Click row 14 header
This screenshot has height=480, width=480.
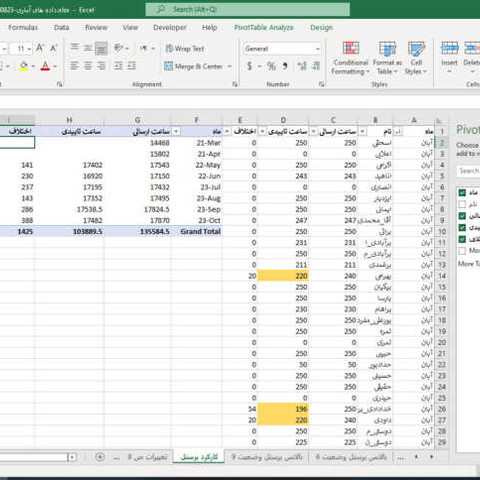[x=442, y=276]
